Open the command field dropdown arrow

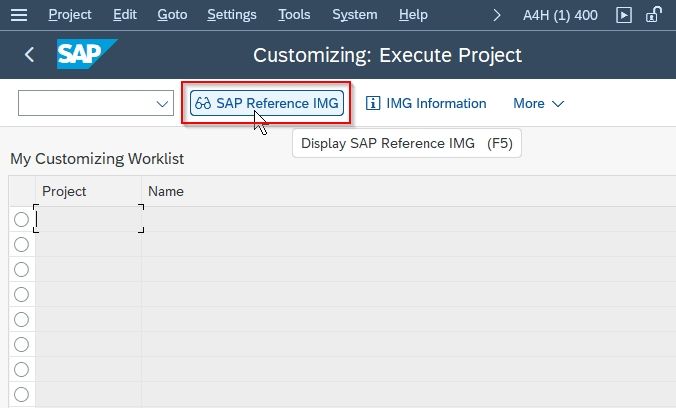point(162,104)
